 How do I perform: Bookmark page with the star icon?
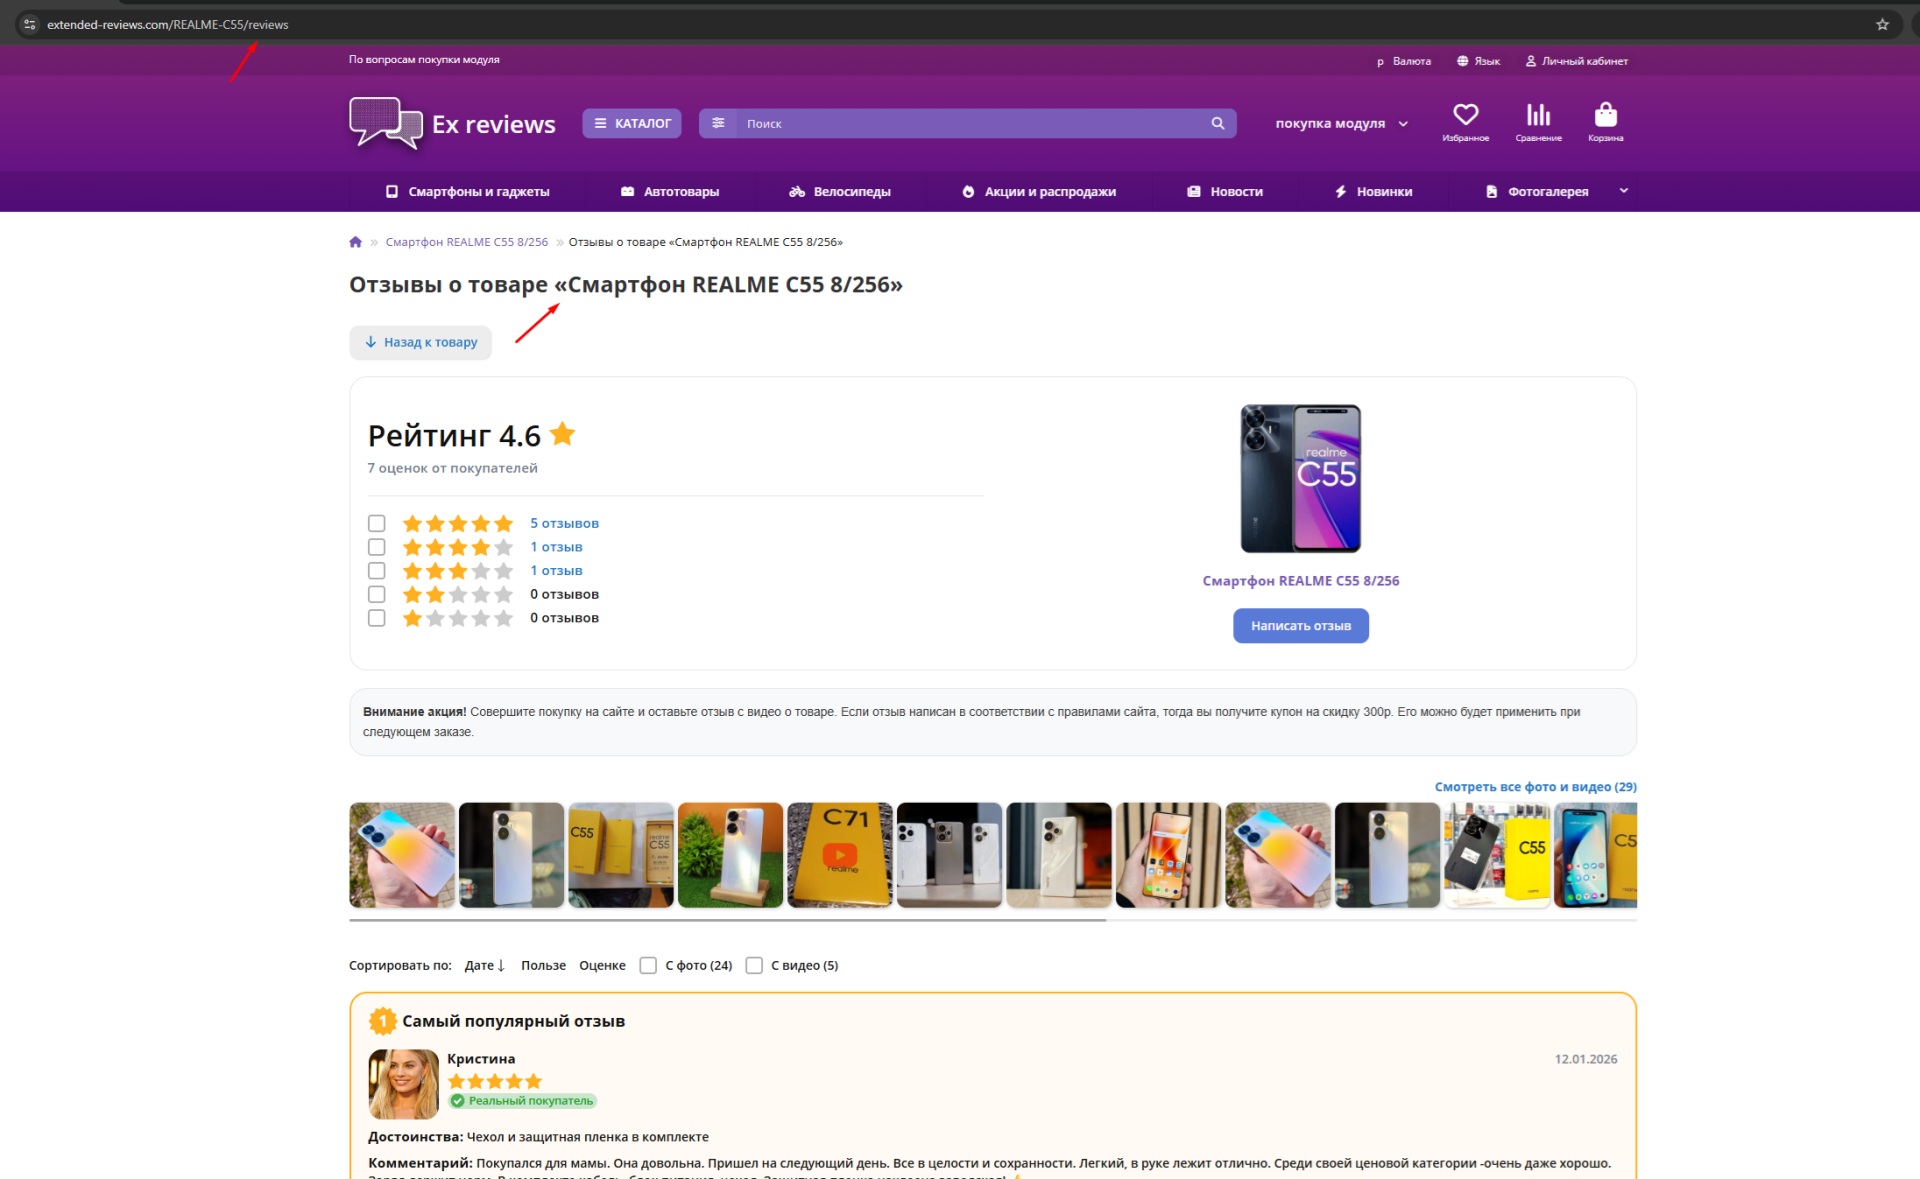(1882, 24)
